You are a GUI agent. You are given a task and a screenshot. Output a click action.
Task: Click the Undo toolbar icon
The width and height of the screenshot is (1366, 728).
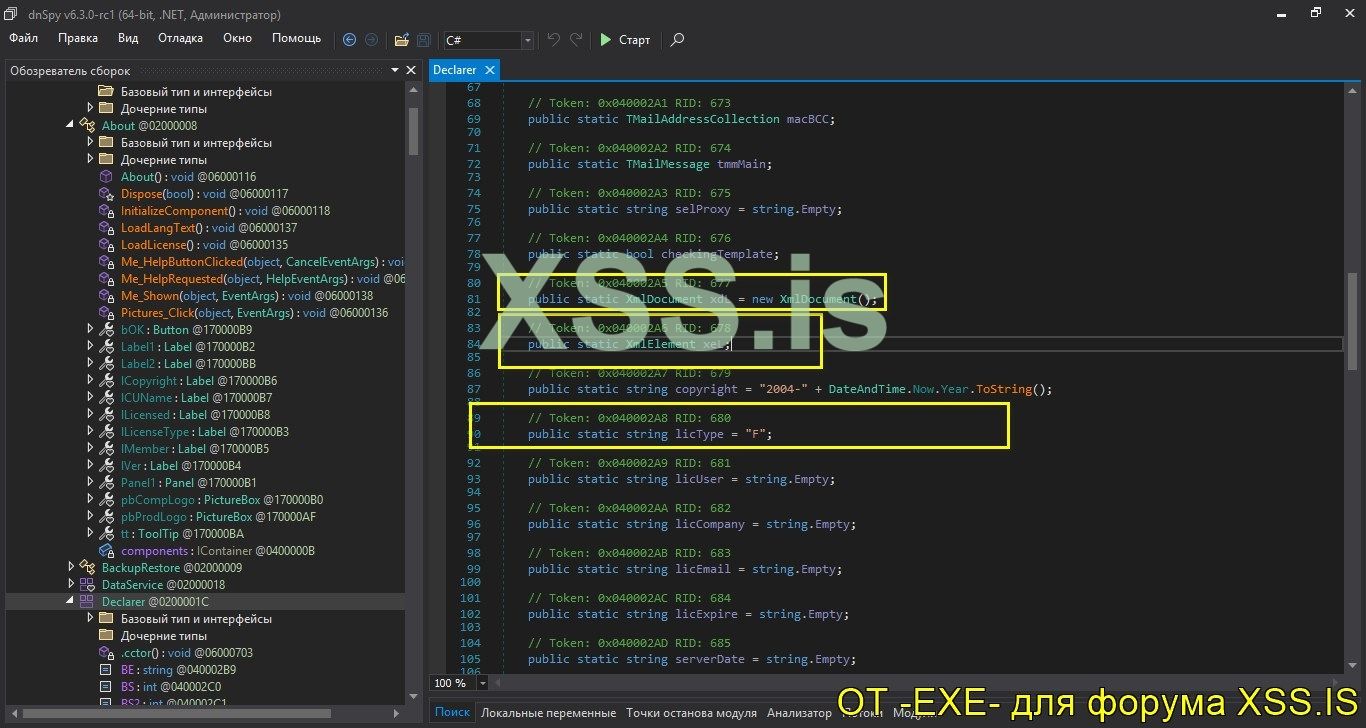tap(554, 40)
